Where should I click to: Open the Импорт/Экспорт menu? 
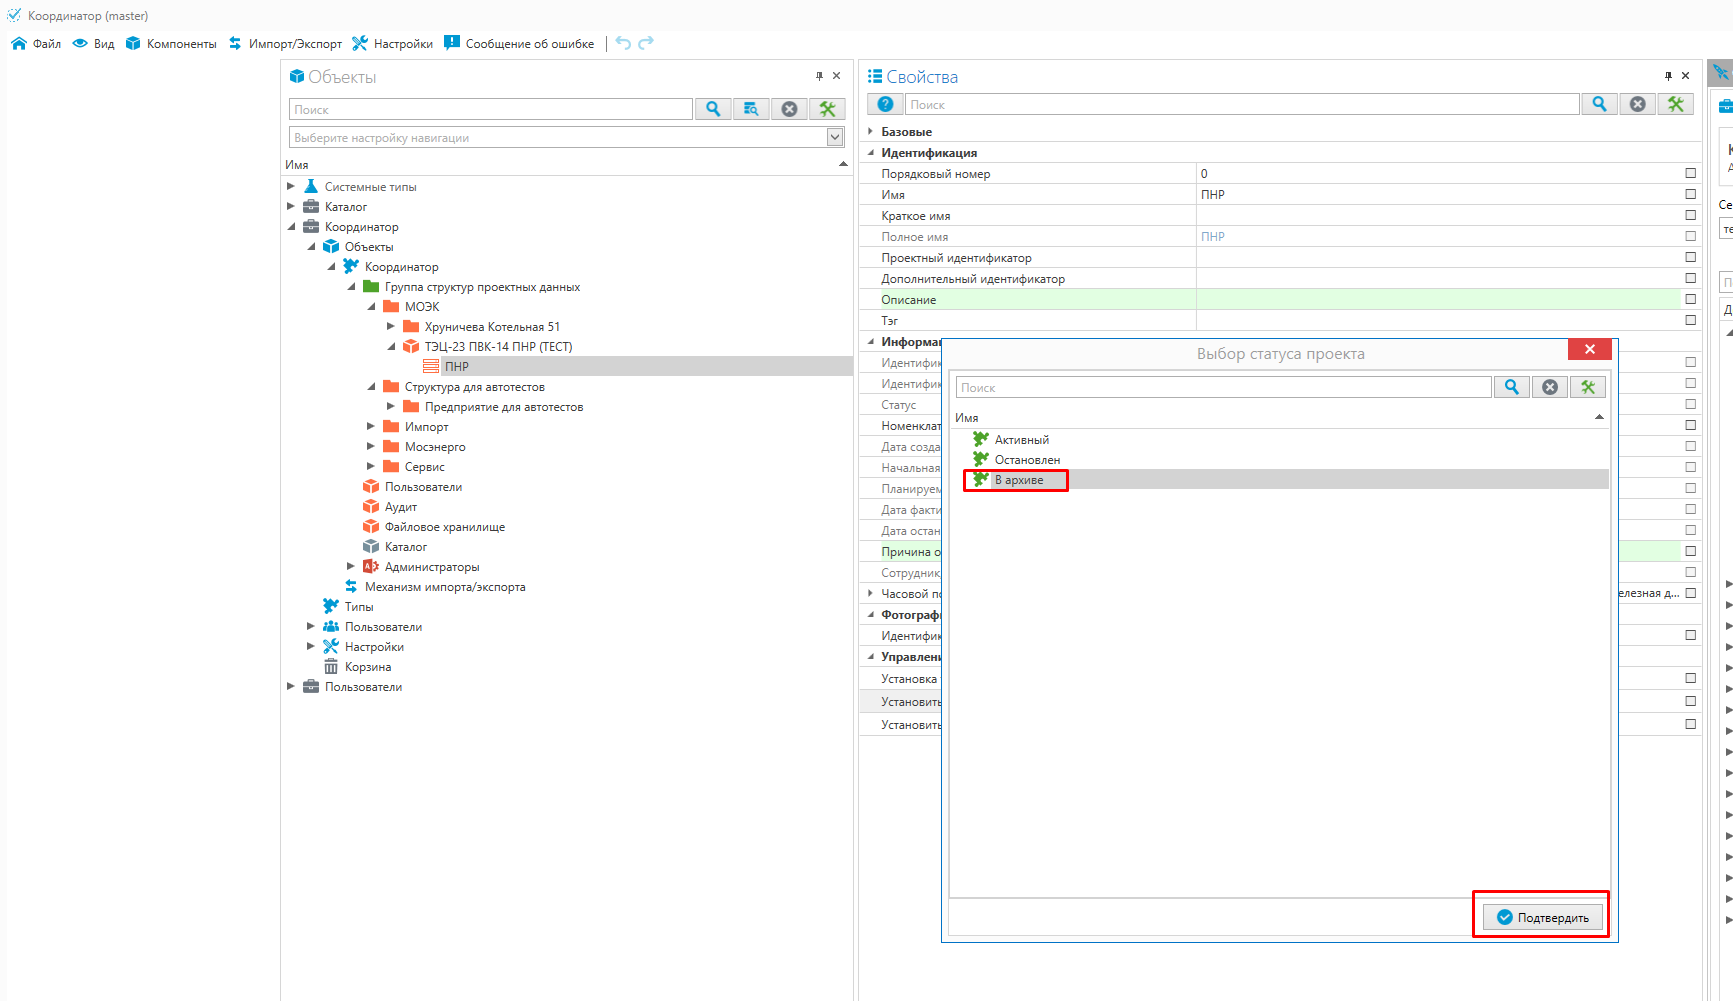(x=285, y=43)
